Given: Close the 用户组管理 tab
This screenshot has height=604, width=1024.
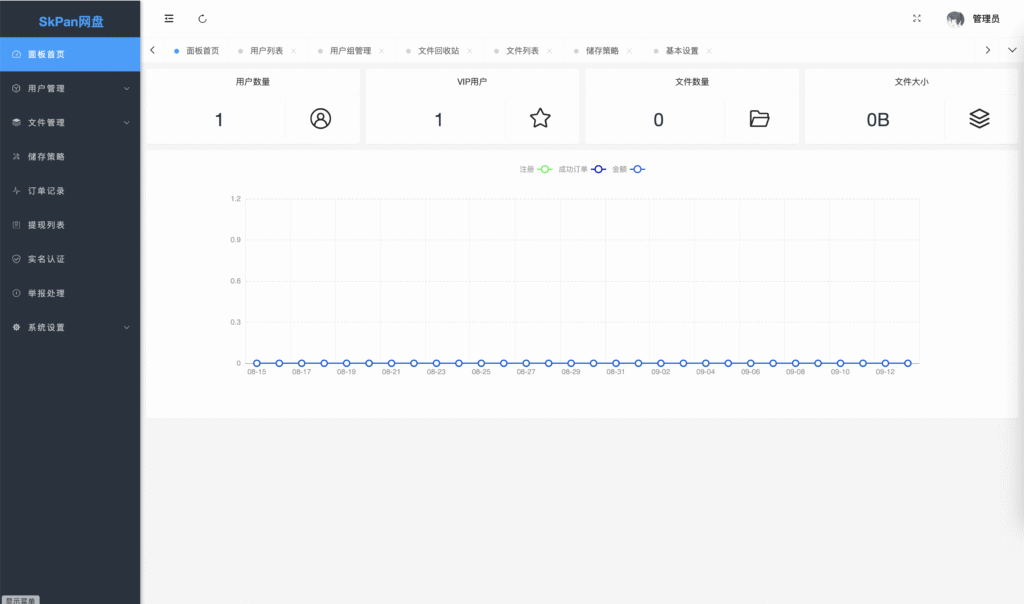Looking at the screenshot, I should 381,51.
